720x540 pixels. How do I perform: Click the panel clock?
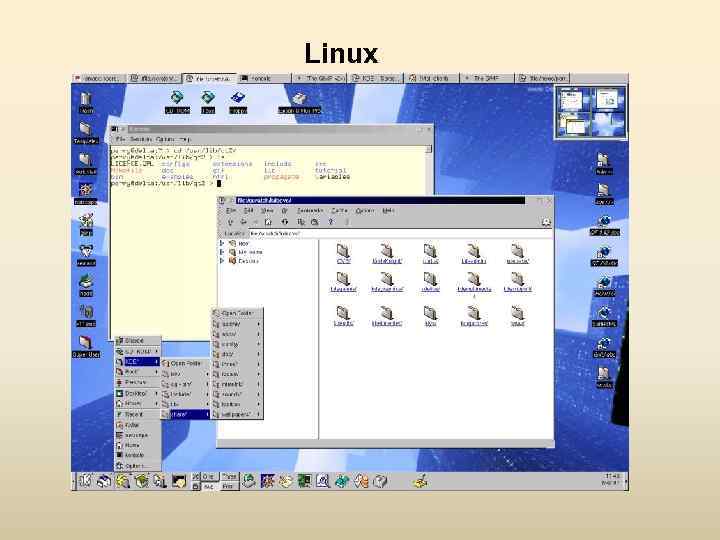[x=613, y=480]
